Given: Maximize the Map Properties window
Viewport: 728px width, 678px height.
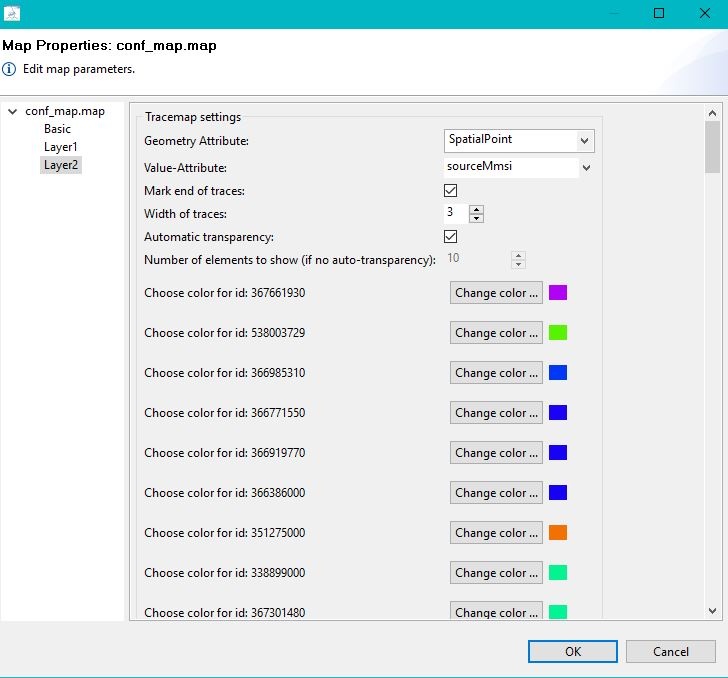Looking at the screenshot, I should click(658, 13).
